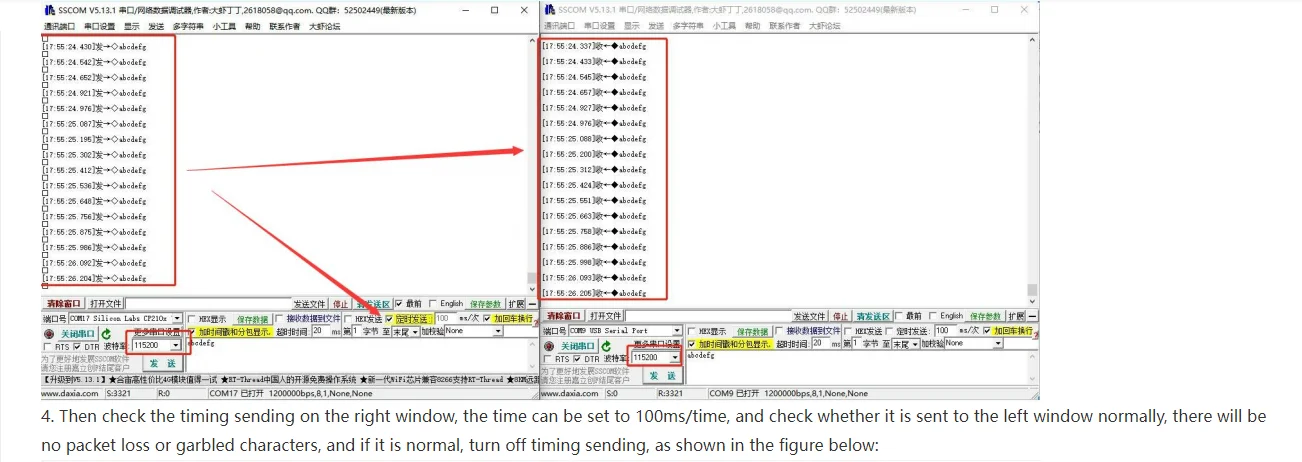Viewport: 1302px width, 462px height.
Task: Open 加校验 None dropdown in left window
Action: coord(498,331)
